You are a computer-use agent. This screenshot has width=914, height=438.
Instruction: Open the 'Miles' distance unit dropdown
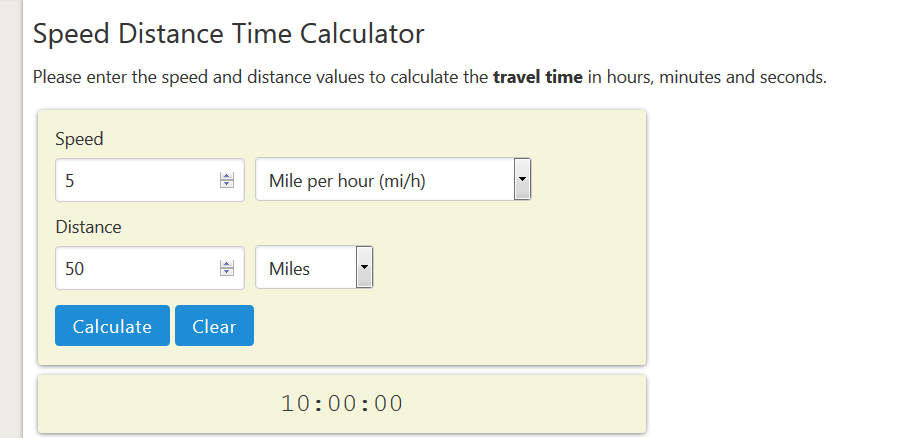pyautogui.click(x=305, y=269)
